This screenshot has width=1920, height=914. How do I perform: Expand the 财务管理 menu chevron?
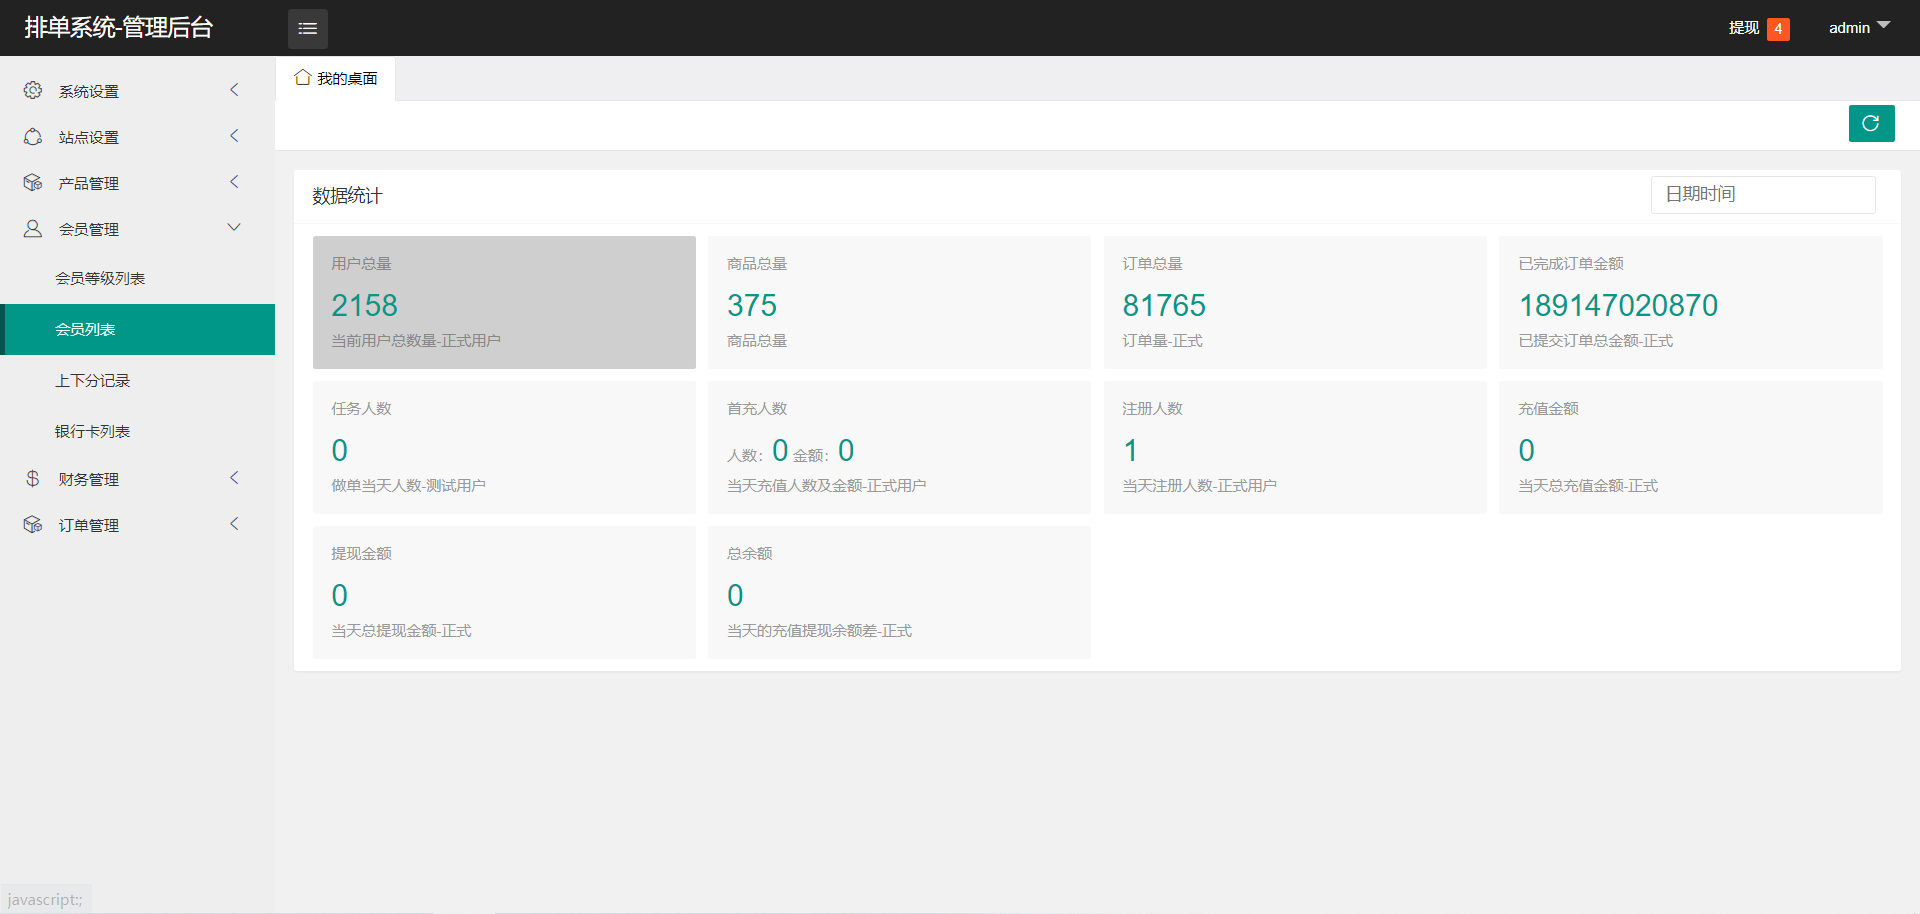pyautogui.click(x=234, y=478)
